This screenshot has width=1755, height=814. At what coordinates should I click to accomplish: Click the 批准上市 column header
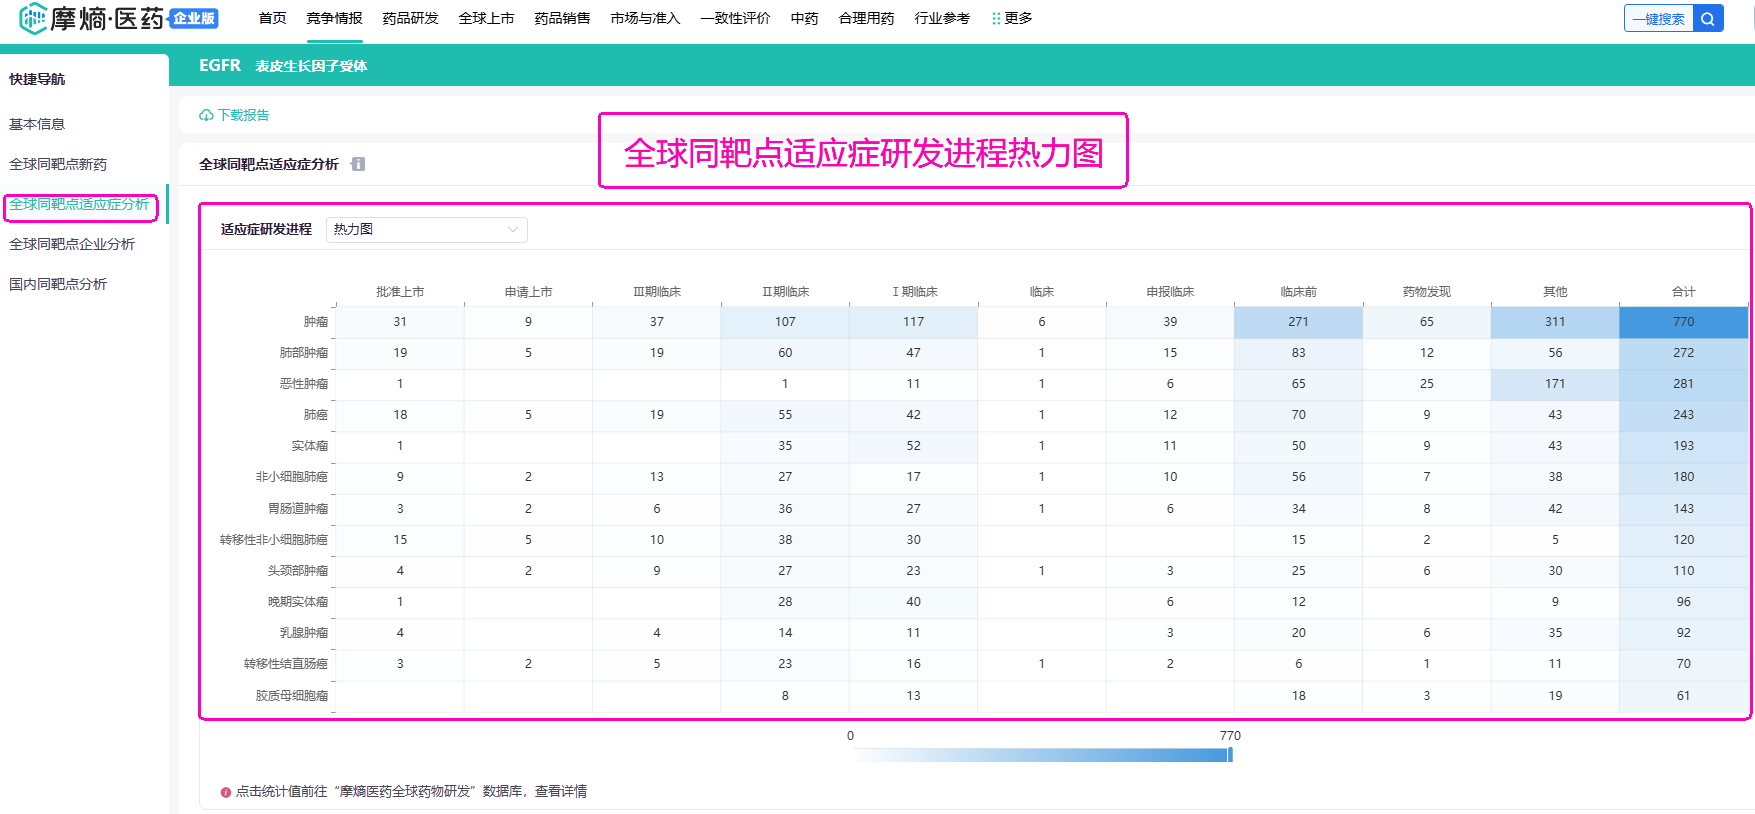400,292
